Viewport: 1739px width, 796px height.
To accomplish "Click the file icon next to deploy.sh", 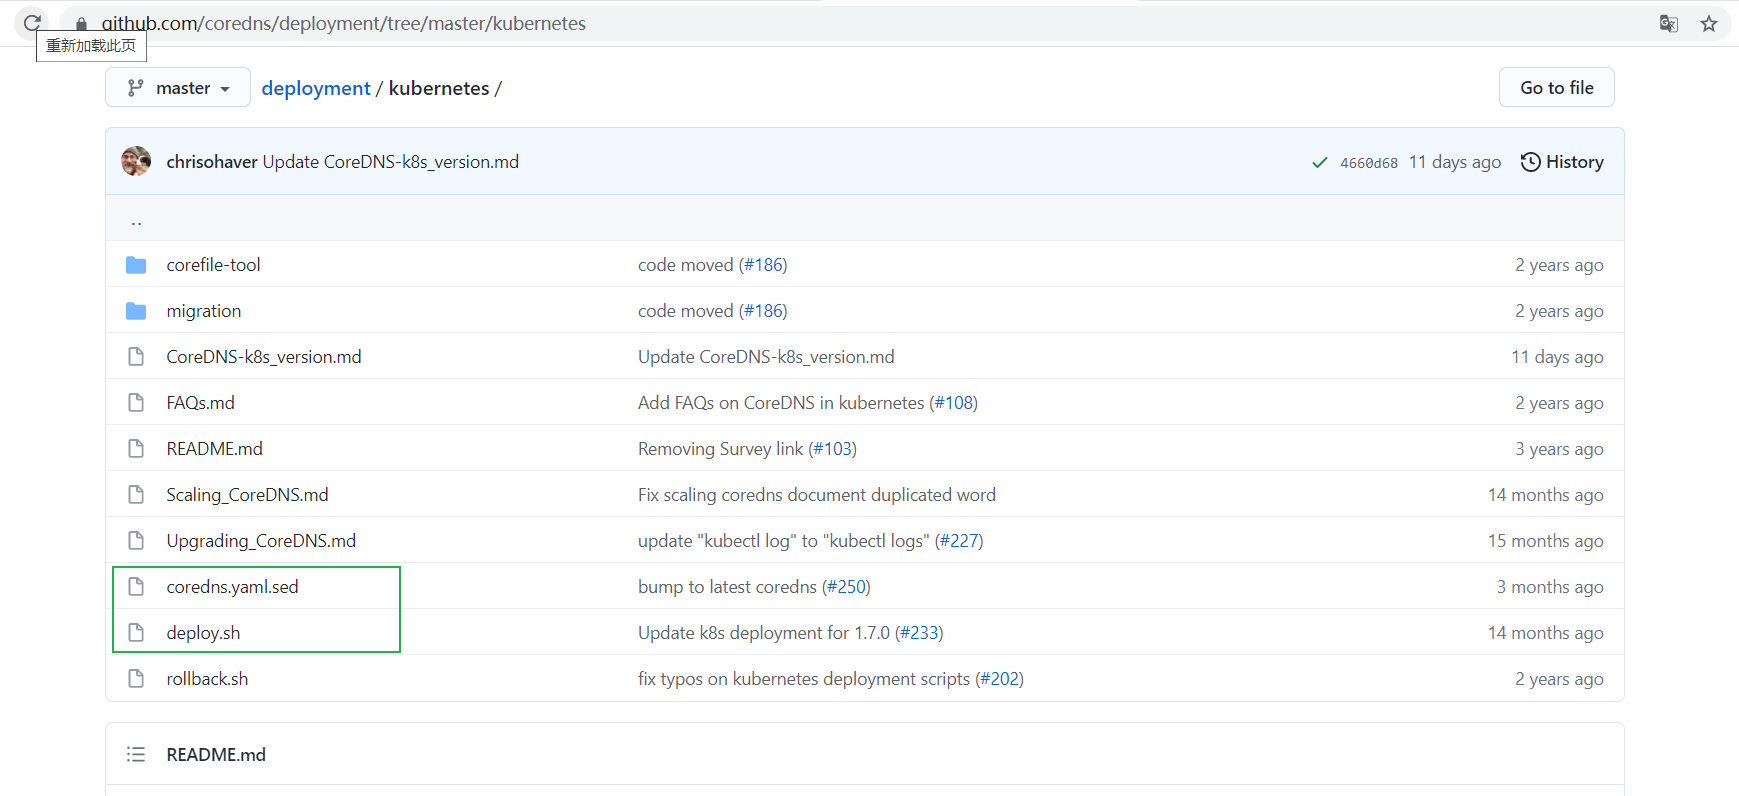I will (x=136, y=633).
